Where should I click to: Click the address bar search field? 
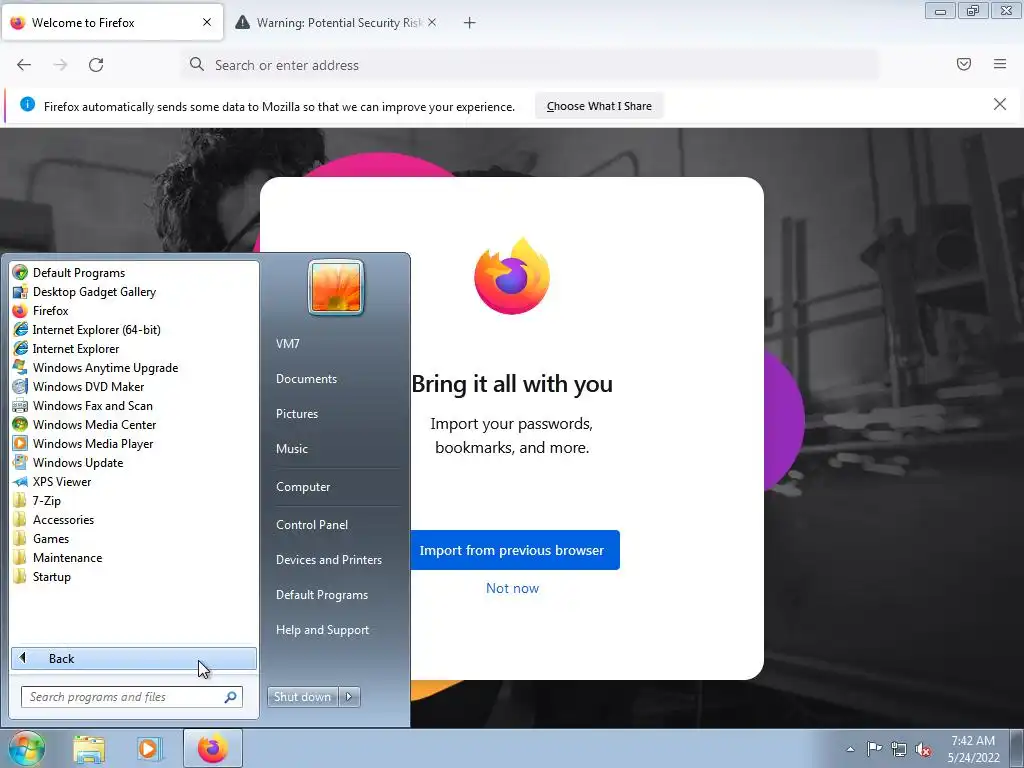[529, 65]
